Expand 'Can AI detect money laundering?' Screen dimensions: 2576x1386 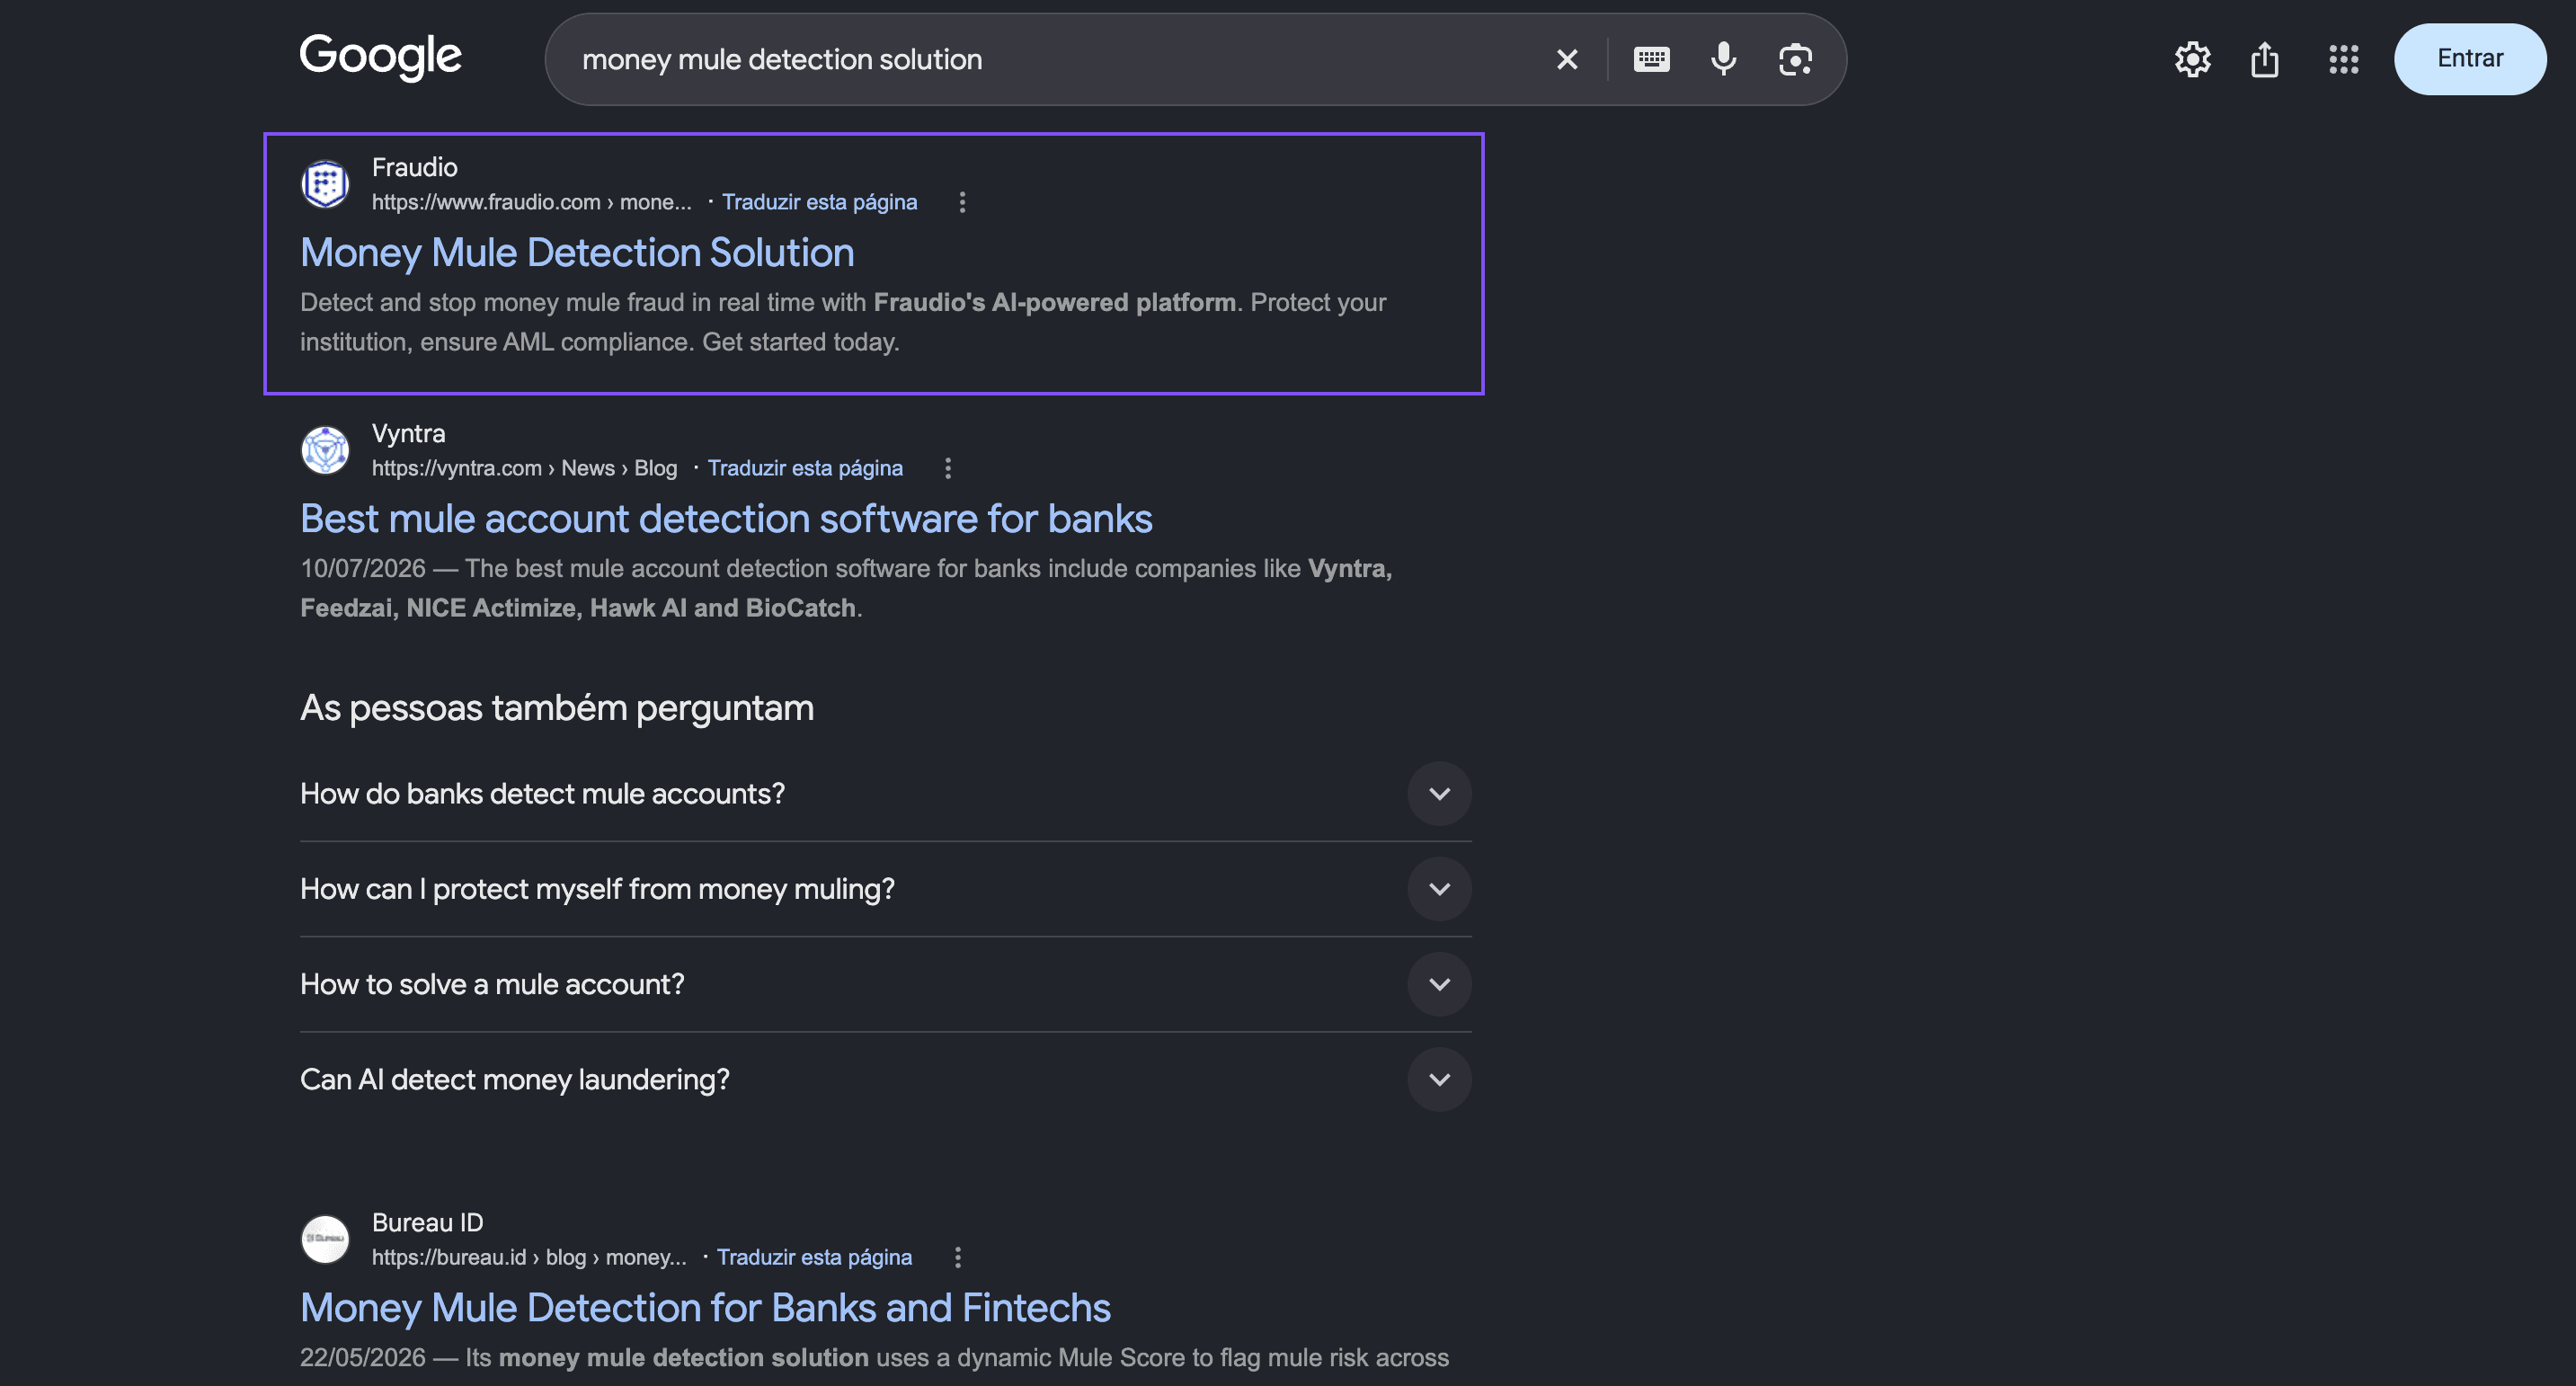tap(885, 1080)
